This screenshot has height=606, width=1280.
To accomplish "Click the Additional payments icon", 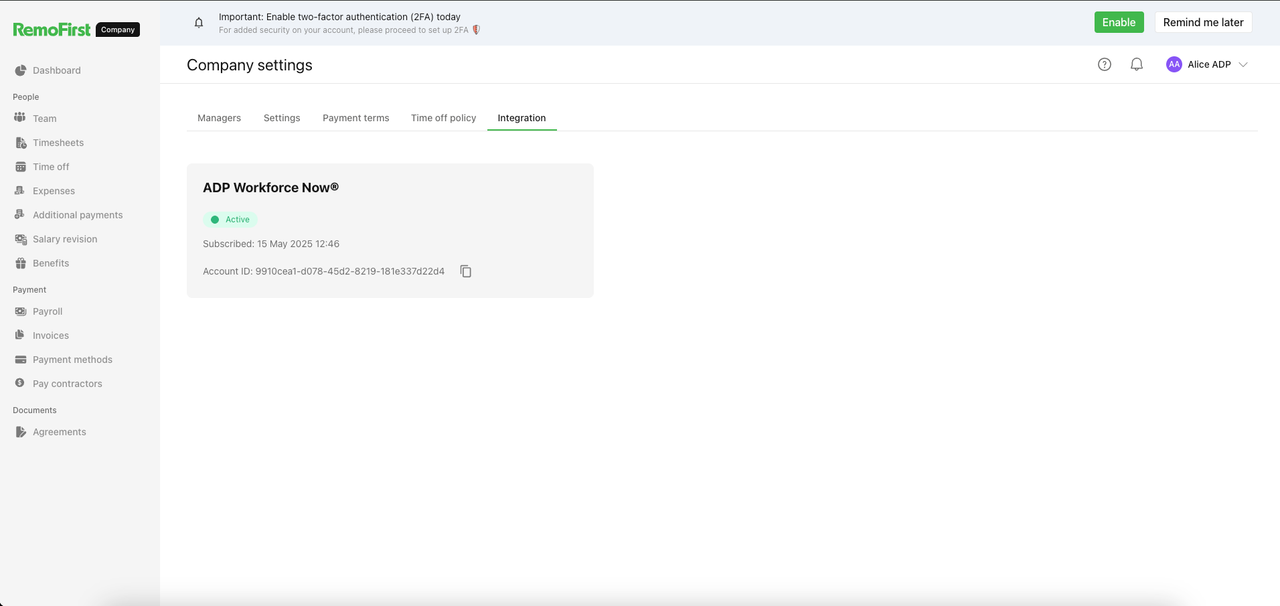I will point(20,215).
